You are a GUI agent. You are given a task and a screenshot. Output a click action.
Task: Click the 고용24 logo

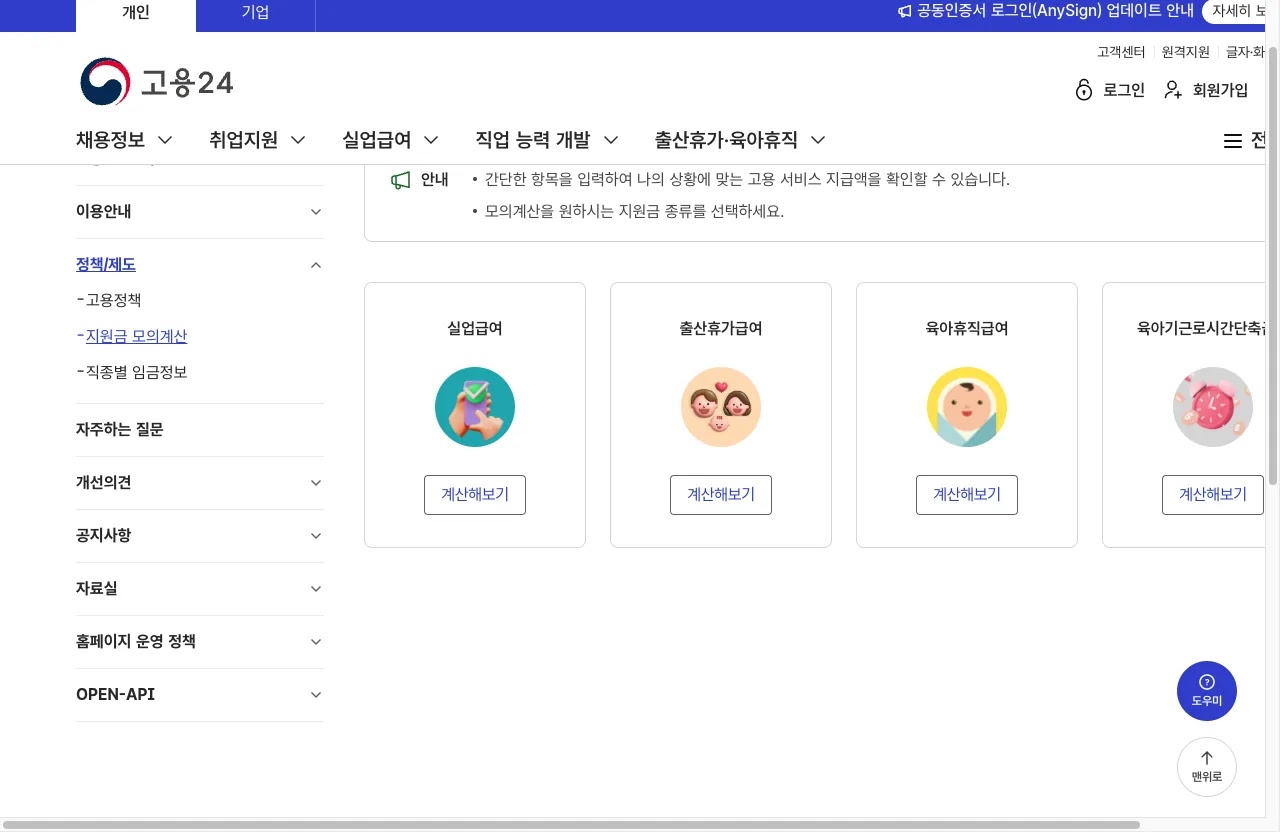[x=157, y=82]
